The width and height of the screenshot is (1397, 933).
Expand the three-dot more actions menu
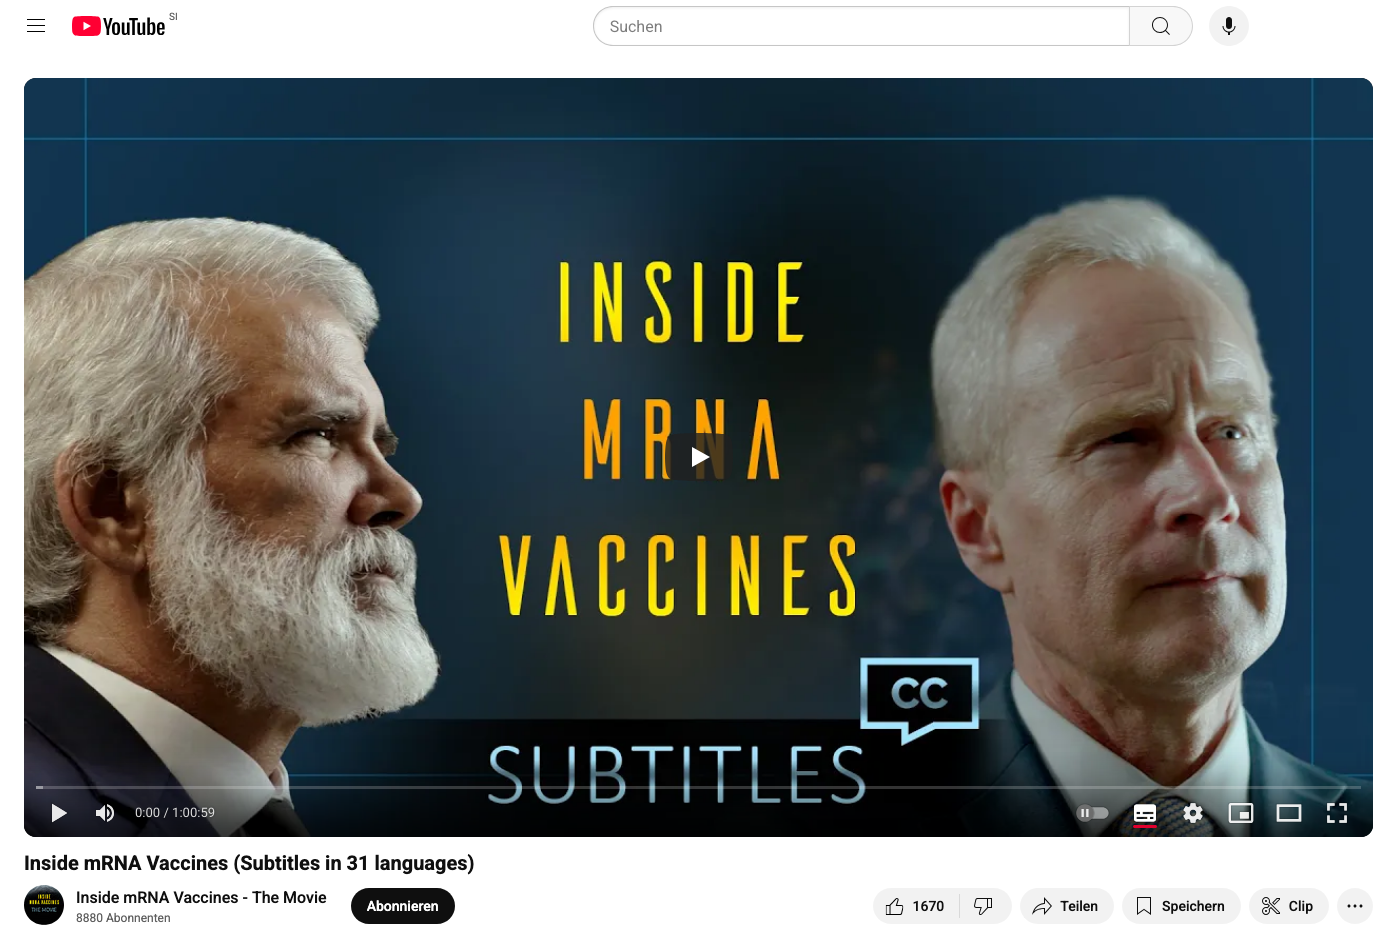1355,906
